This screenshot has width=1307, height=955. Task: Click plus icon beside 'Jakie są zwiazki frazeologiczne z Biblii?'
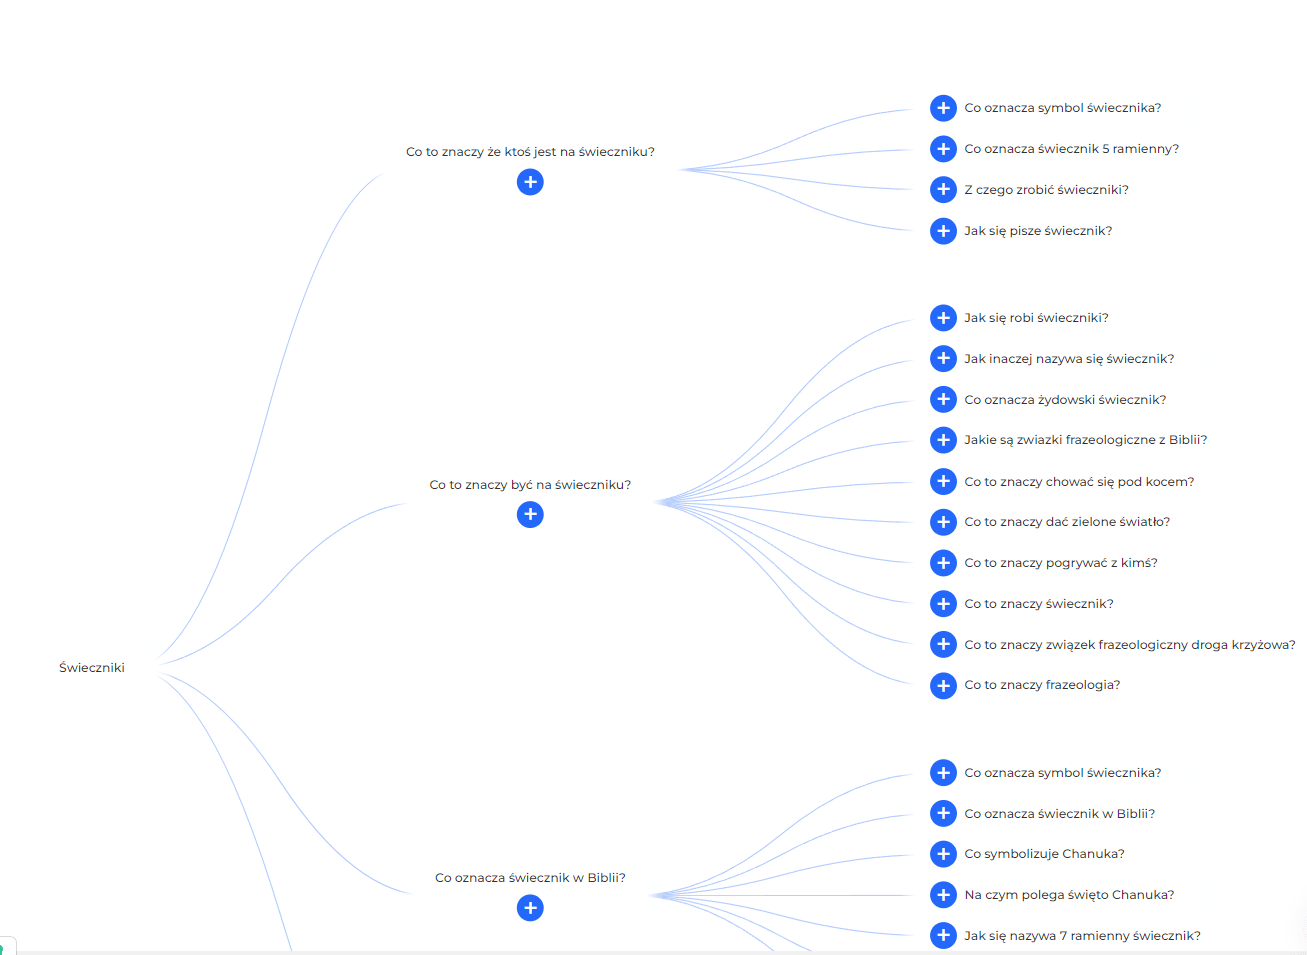(x=943, y=440)
